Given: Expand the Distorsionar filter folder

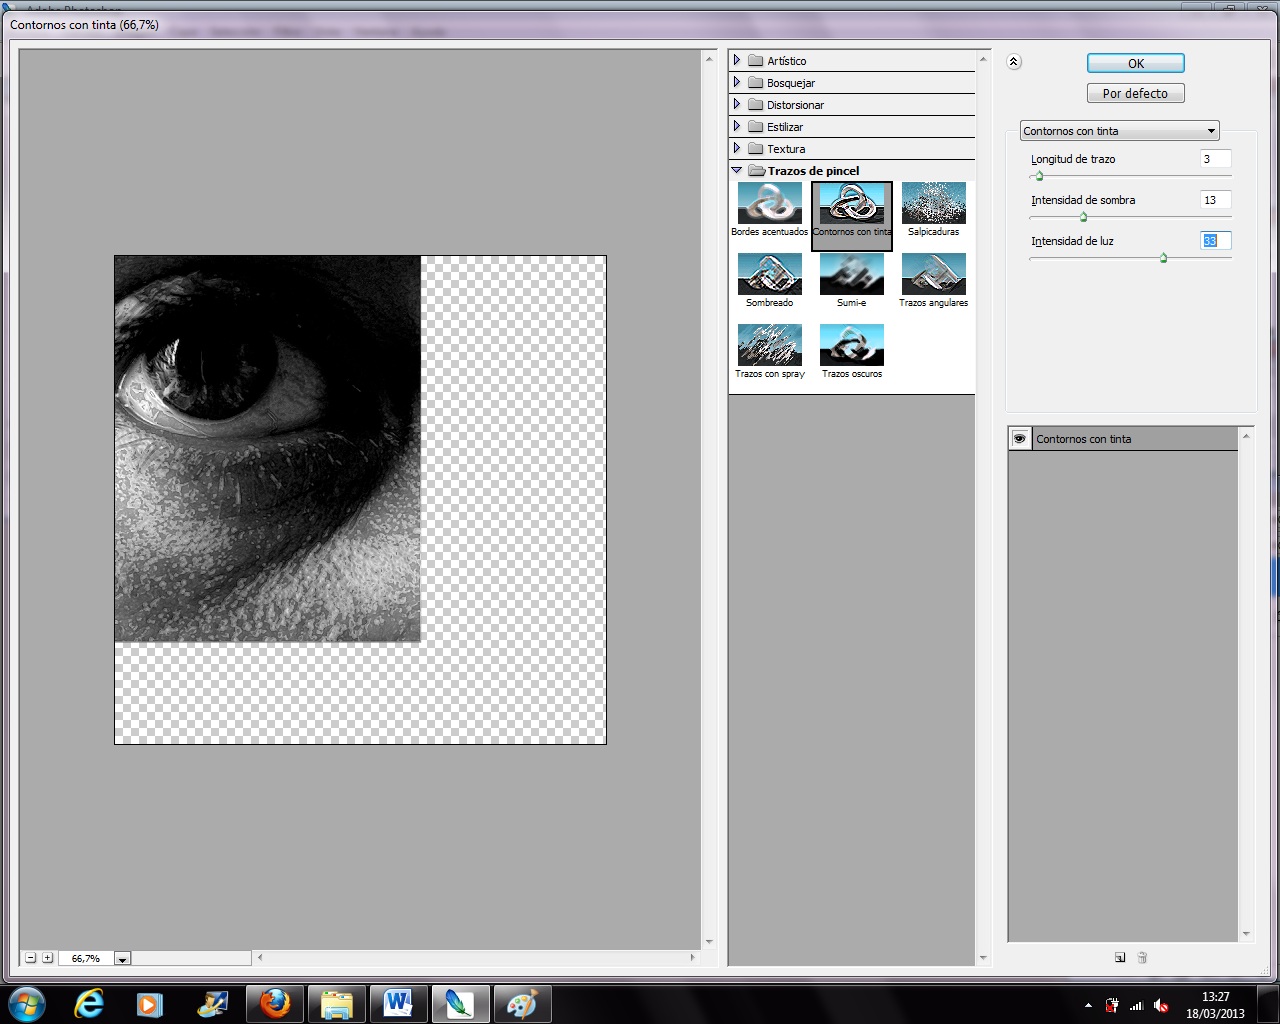Looking at the screenshot, I should (x=737, y=105).
